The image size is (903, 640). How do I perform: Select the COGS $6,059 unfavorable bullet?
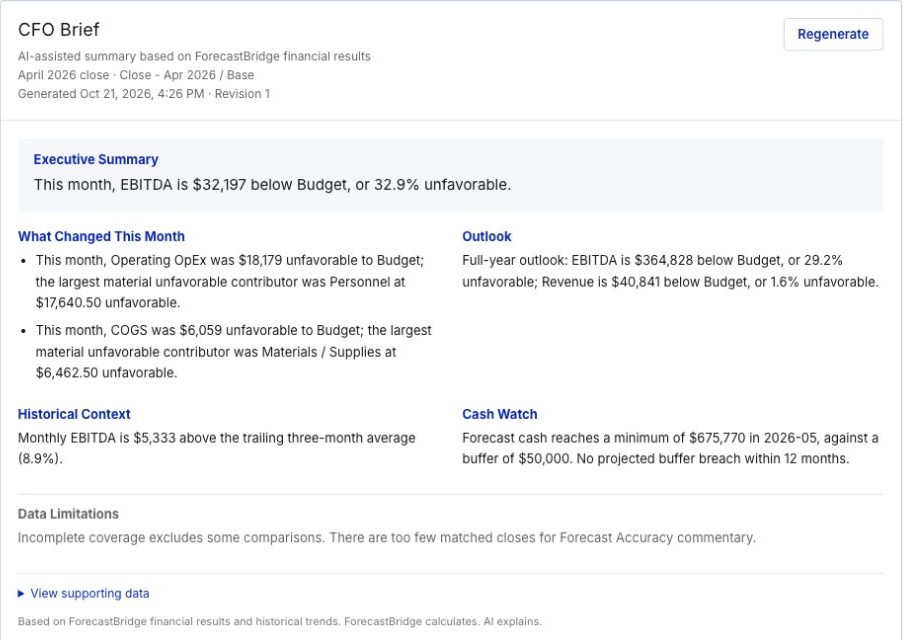(234, 351)
